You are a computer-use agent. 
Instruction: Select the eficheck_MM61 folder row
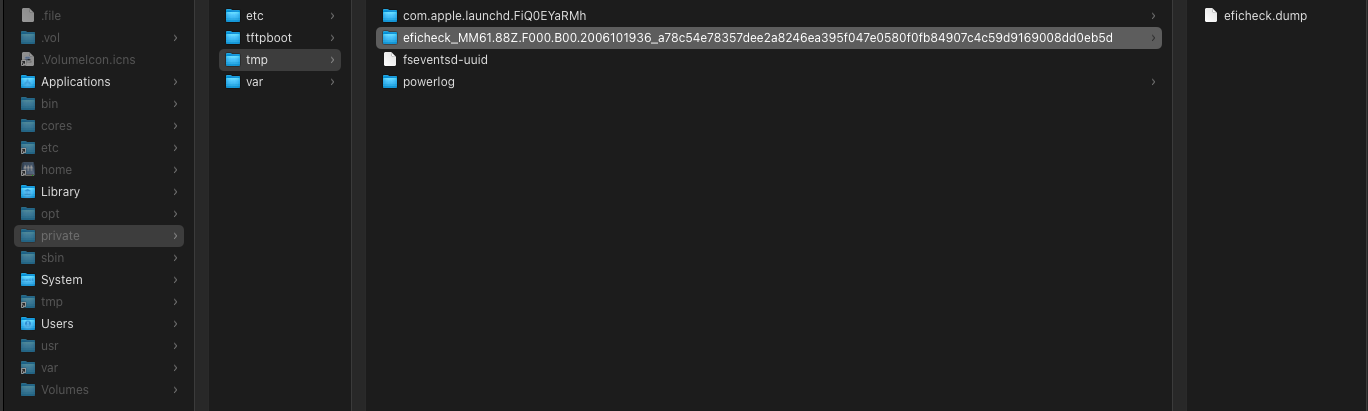tap(757, 38)
